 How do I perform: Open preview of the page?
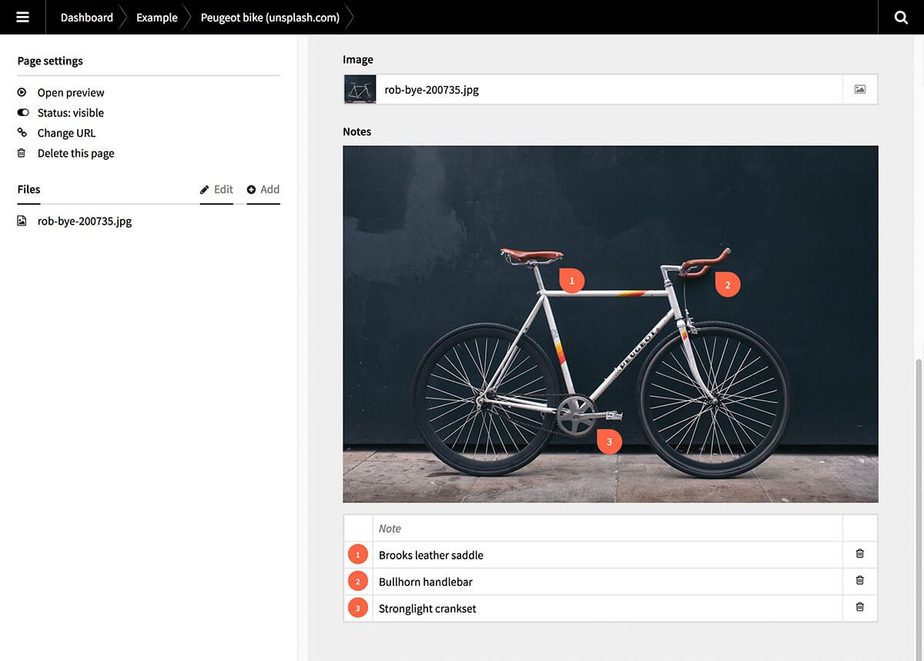(70, 93)
